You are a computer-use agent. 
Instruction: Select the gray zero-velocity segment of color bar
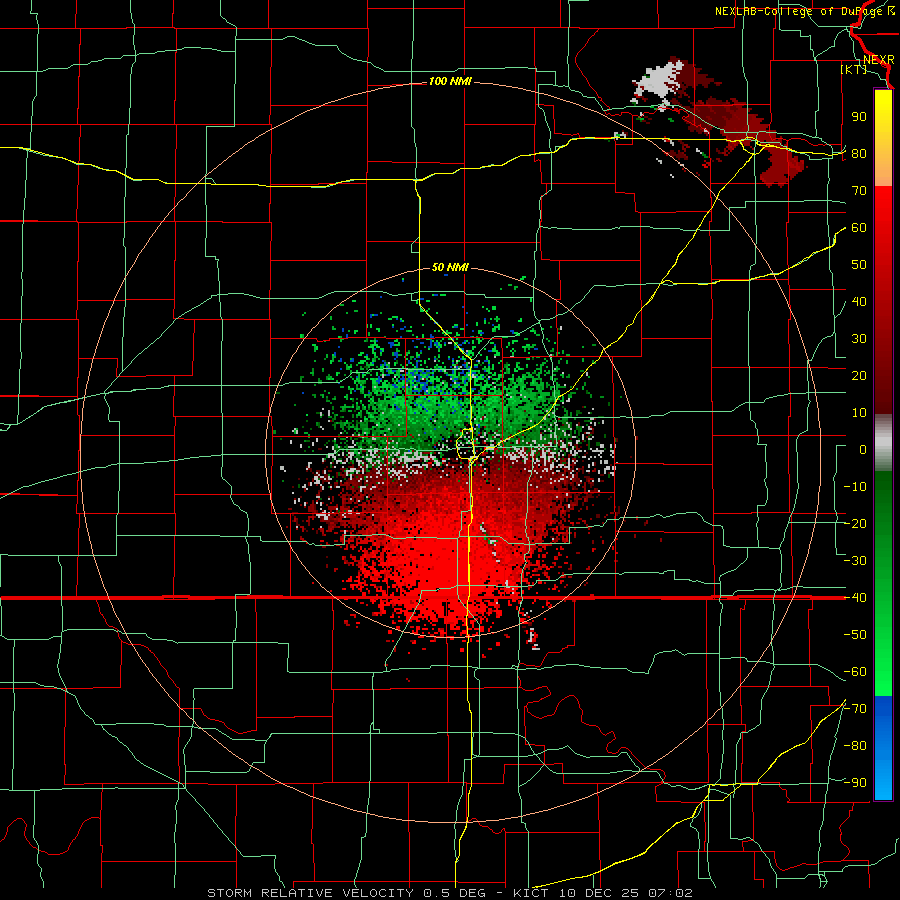tap(883, 443)
